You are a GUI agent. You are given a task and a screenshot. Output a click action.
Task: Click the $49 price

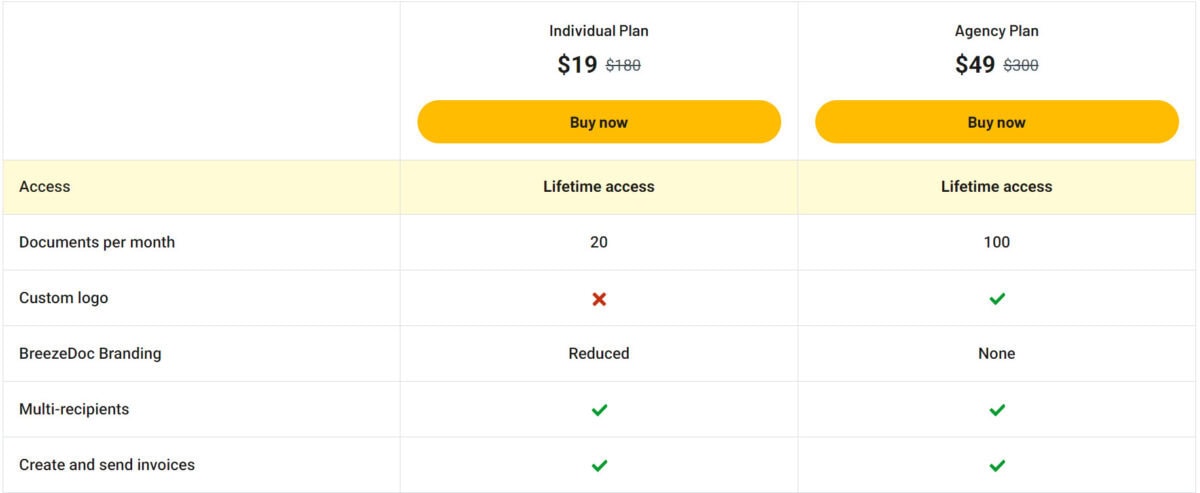point(975,65)
